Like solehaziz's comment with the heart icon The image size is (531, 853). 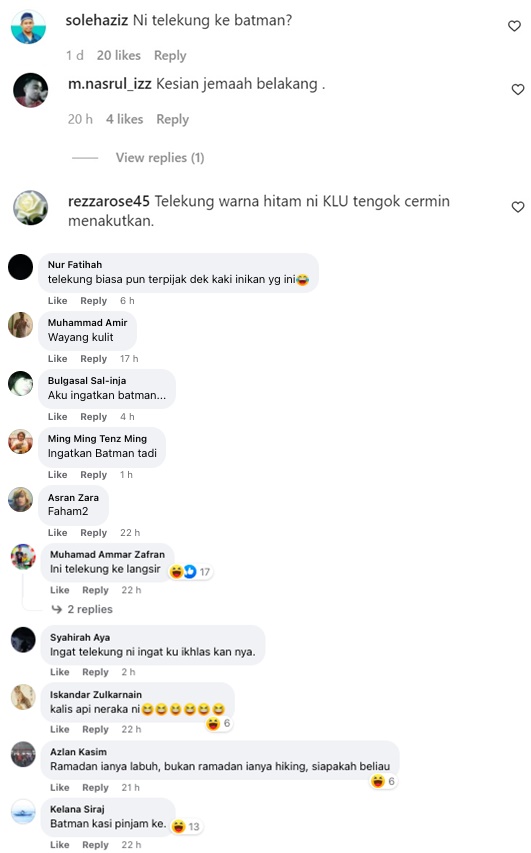(514, 26)
